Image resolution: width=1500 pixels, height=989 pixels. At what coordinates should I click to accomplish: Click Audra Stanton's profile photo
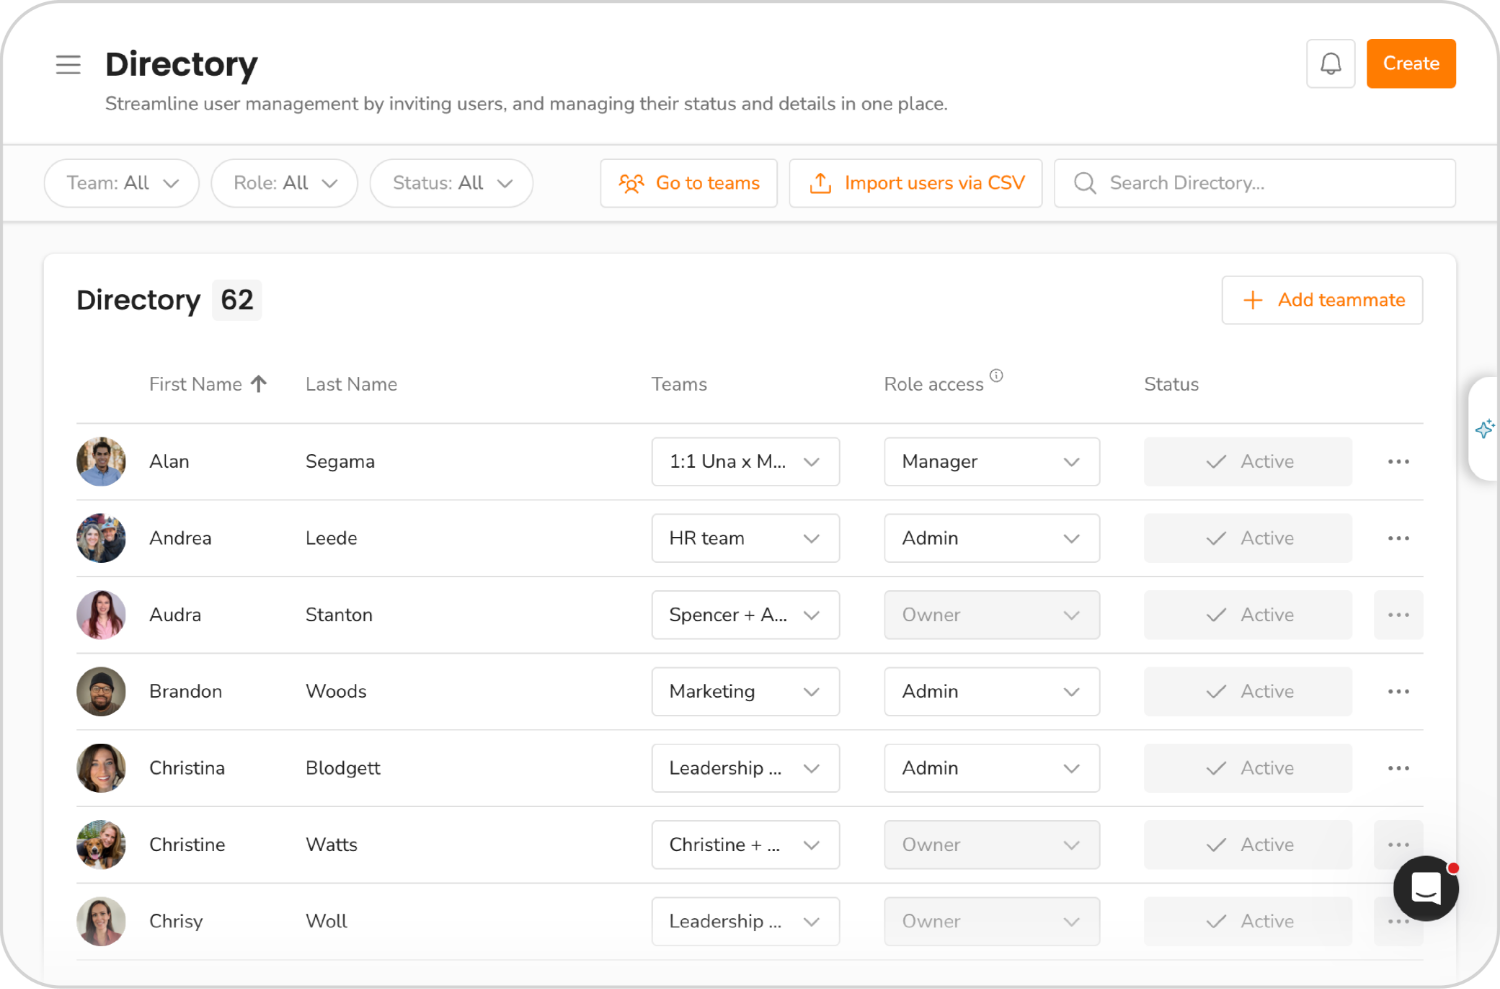(101, 615)
